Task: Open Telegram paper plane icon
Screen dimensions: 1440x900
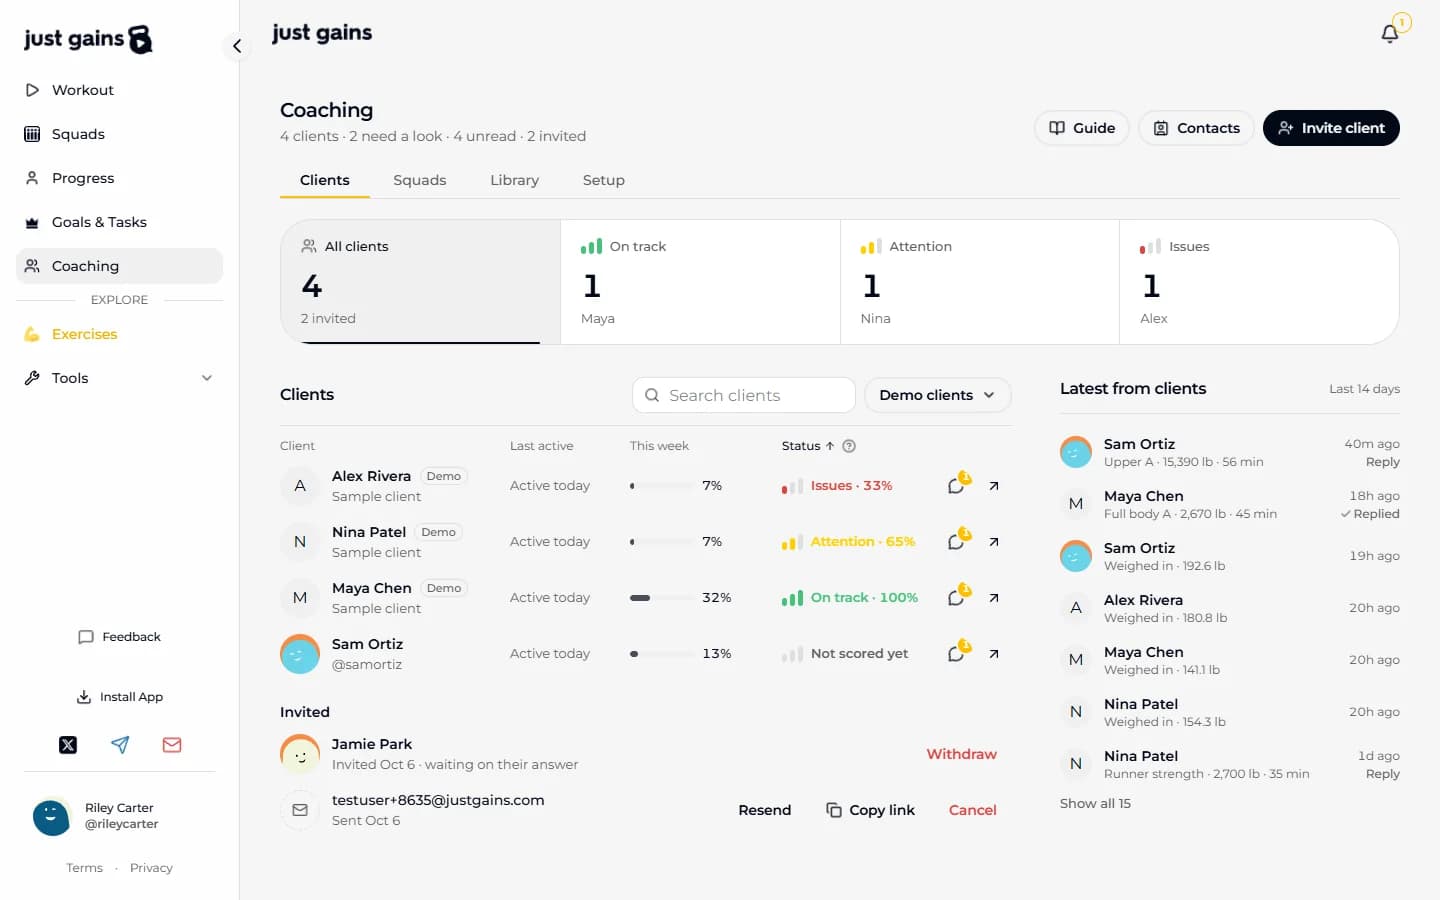Action: (120, 745)
